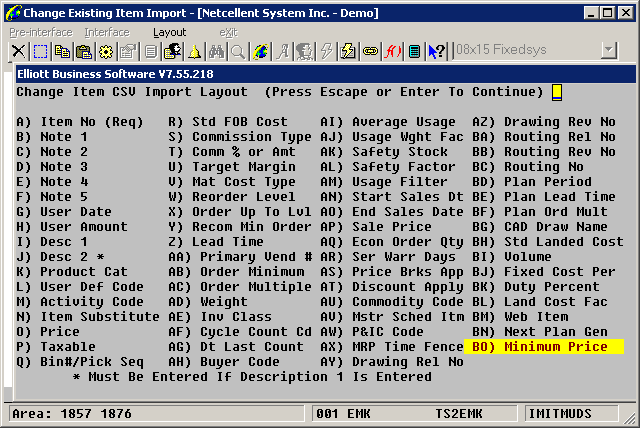The image size is (640, 428).
Task: Click the application icon in title bar
Action: (13, 13)
